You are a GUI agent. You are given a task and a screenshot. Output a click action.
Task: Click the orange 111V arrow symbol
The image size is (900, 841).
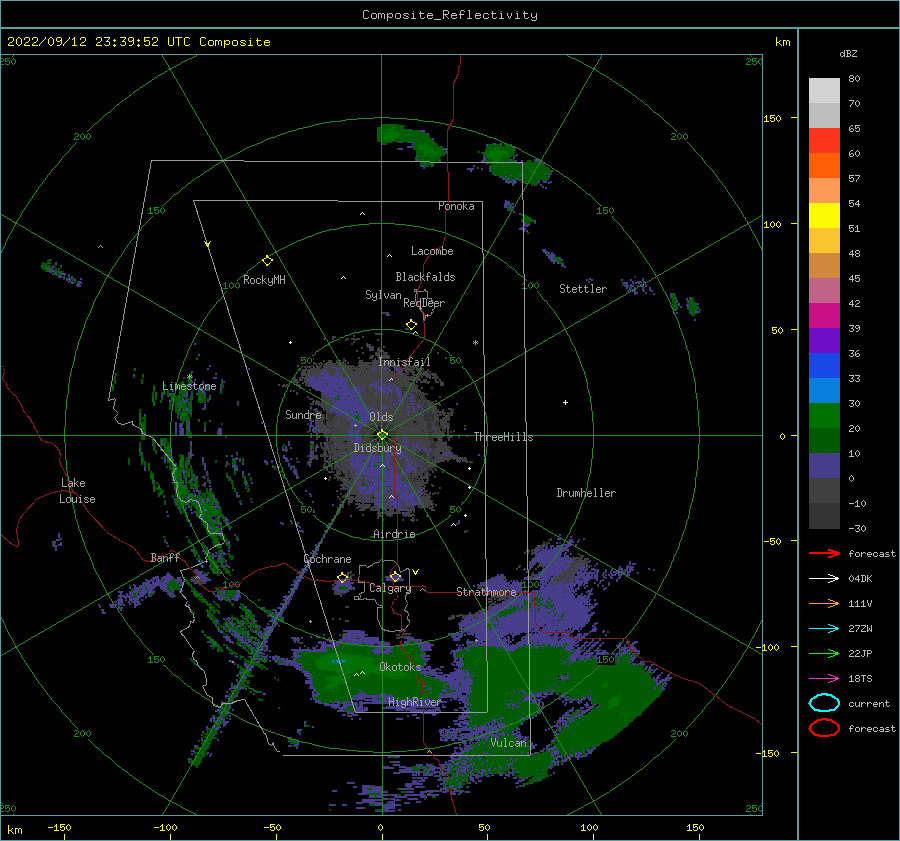824,603
